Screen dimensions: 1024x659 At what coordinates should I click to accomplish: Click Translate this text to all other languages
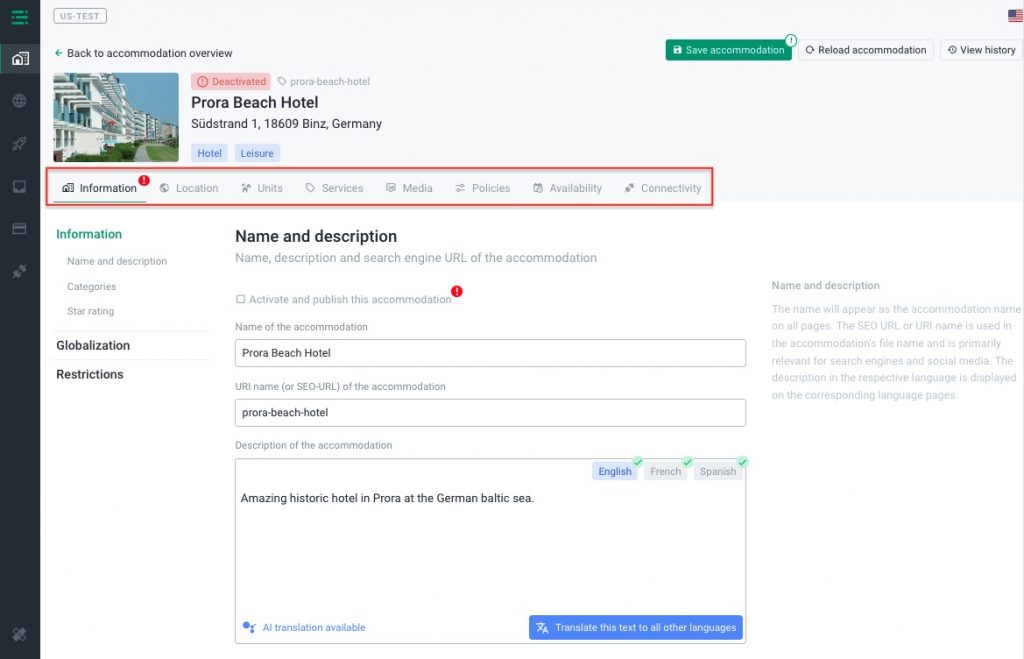tap(635, 627)
